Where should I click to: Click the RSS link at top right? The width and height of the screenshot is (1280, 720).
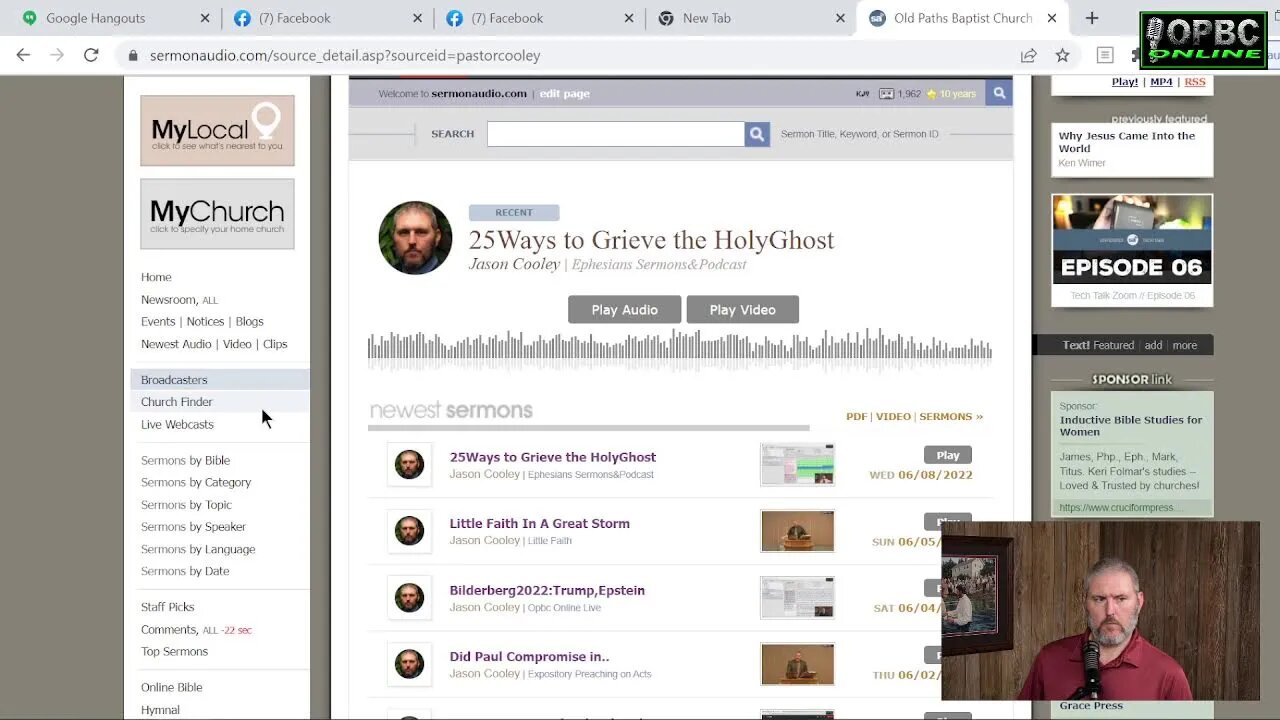point(1195,82)
